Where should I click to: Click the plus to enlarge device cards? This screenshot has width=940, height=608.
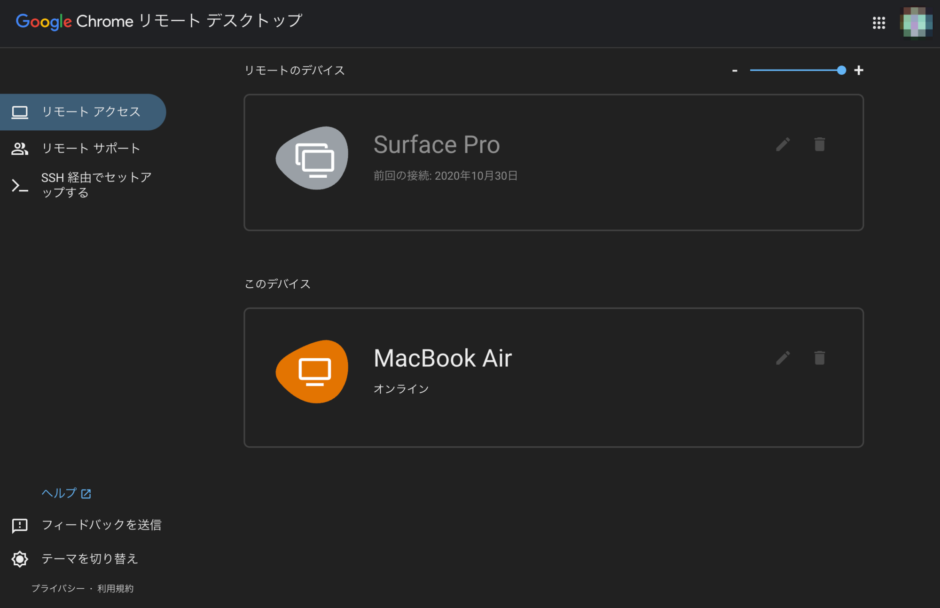pos(858,70)
